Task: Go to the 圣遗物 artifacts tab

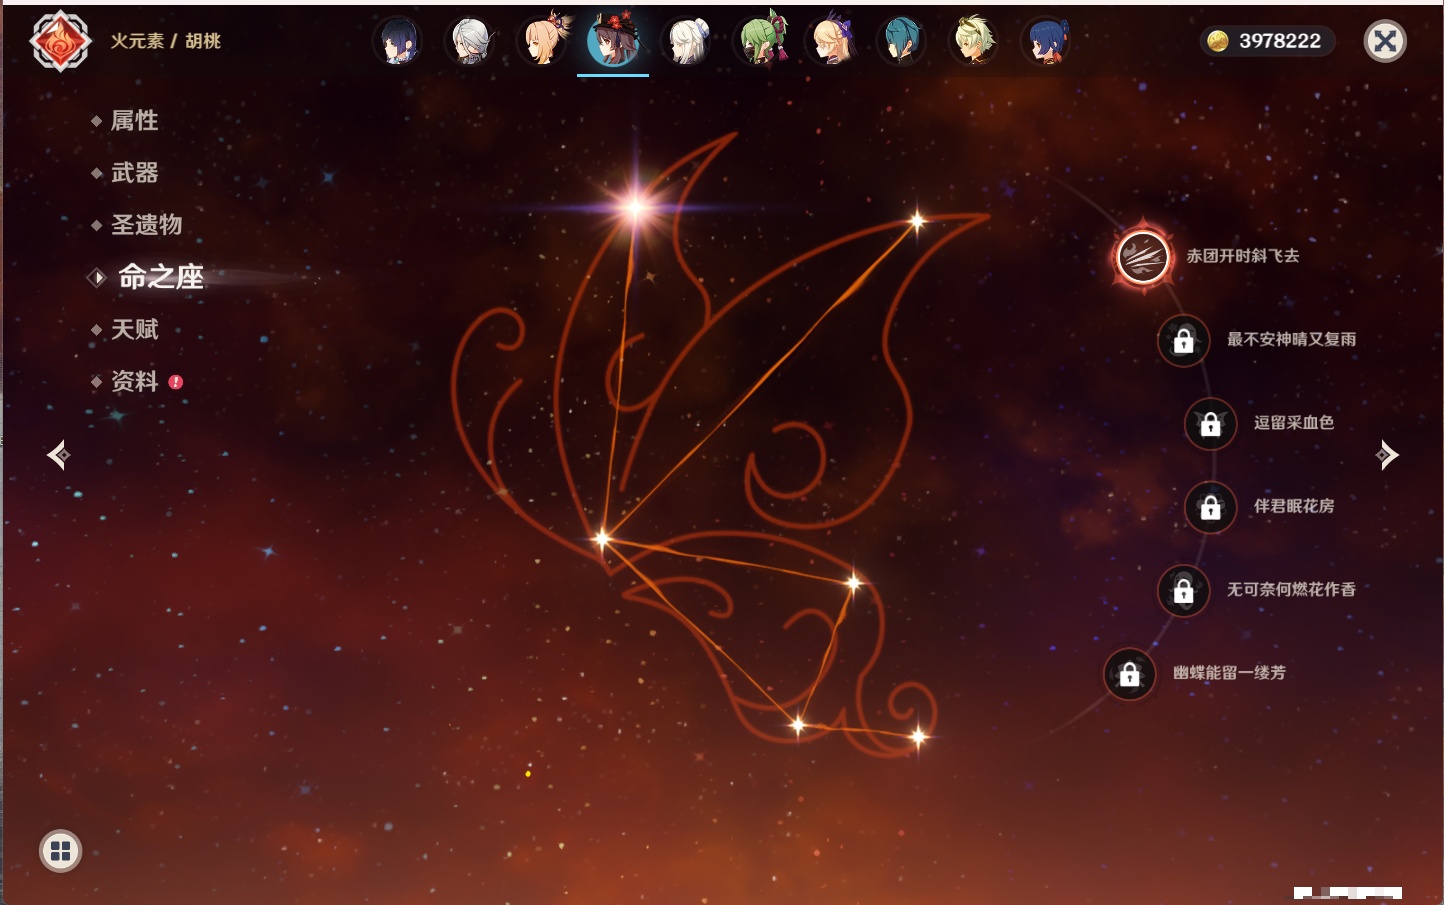Action: point(146,225)
